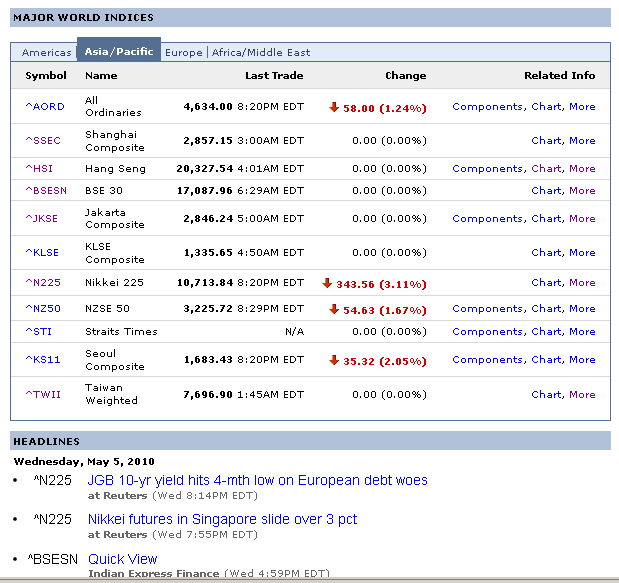
Task: Click More for NZSE 50
Action: (582, 309)
